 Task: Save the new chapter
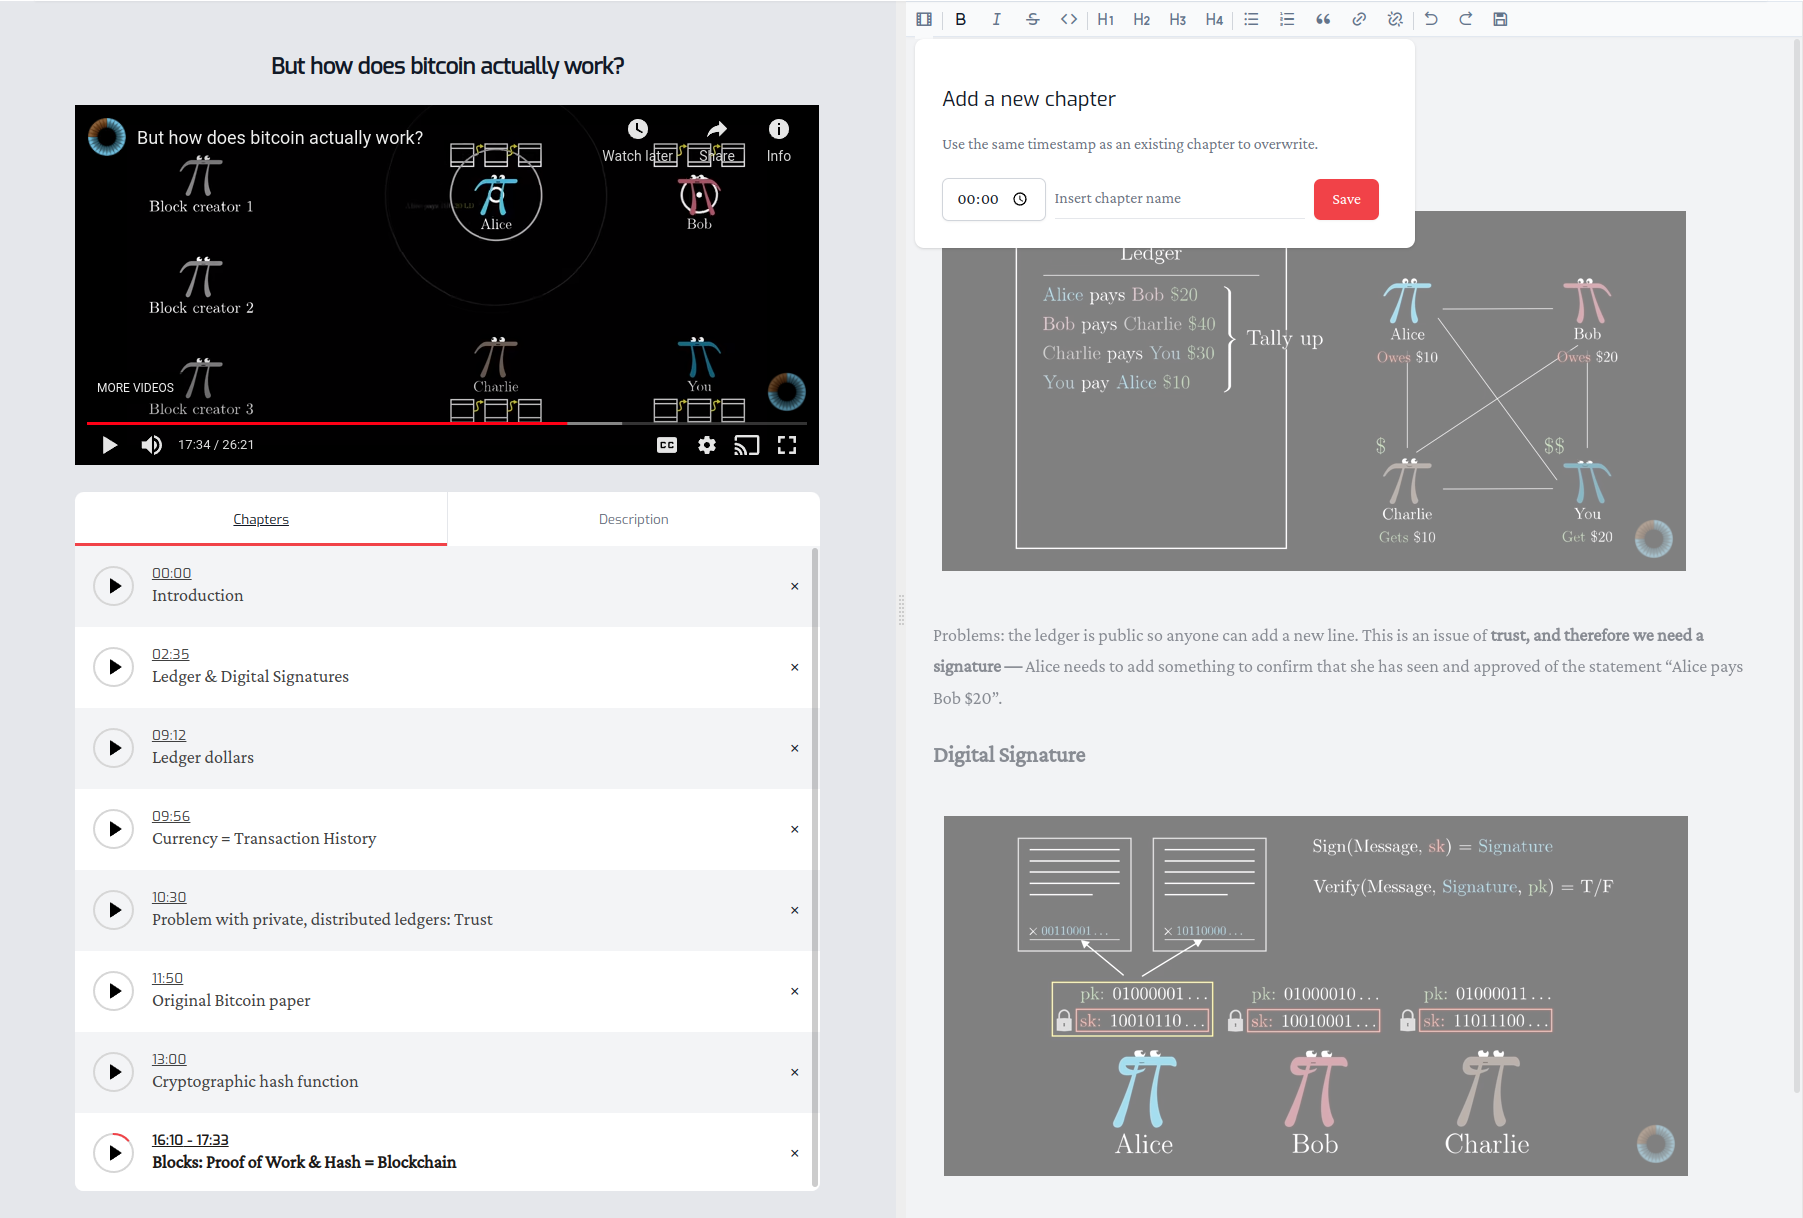(1346, 199)
